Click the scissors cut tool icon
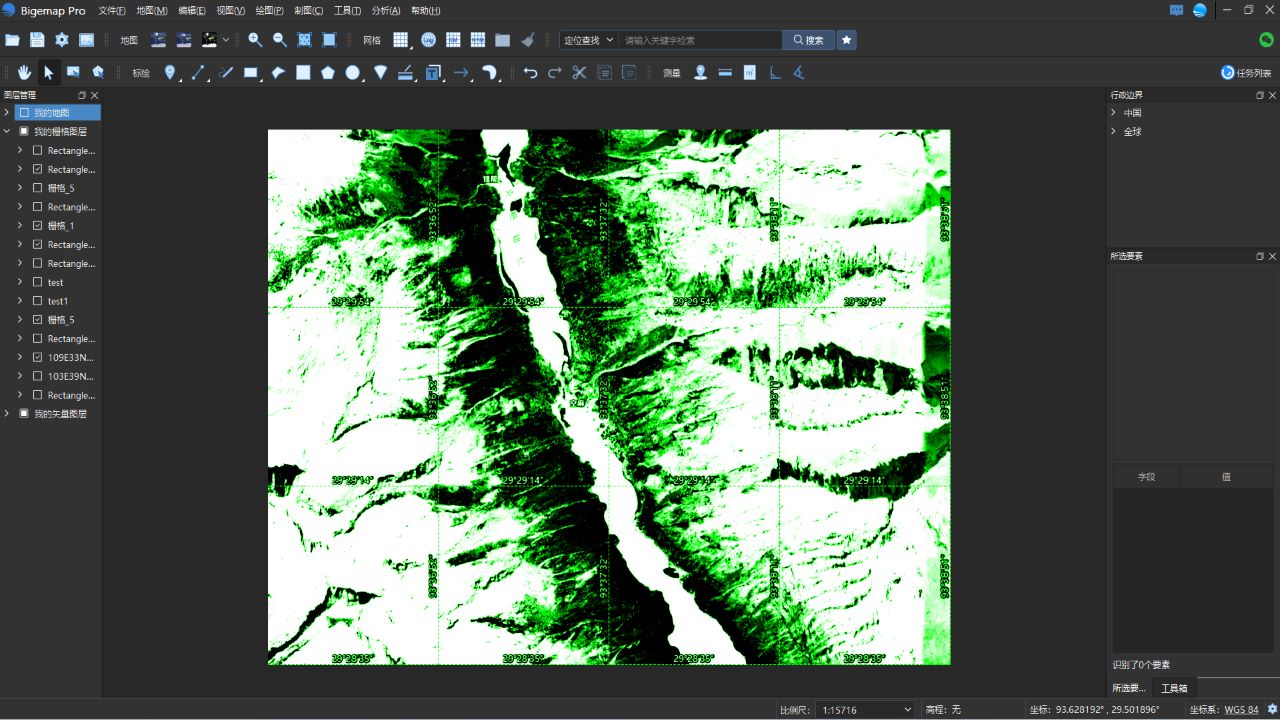The height and width of the screenshot is (720, 1280). [x=579, y=72]
